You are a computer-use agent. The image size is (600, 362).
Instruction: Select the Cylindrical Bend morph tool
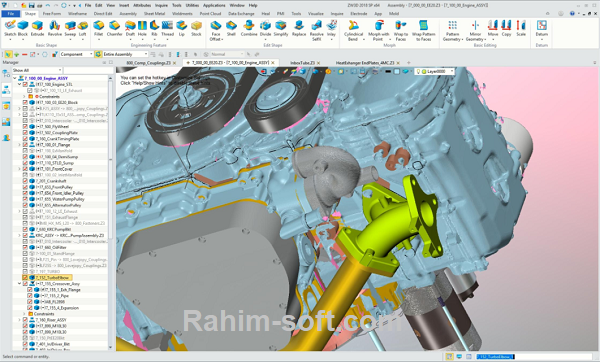point(353,31)
